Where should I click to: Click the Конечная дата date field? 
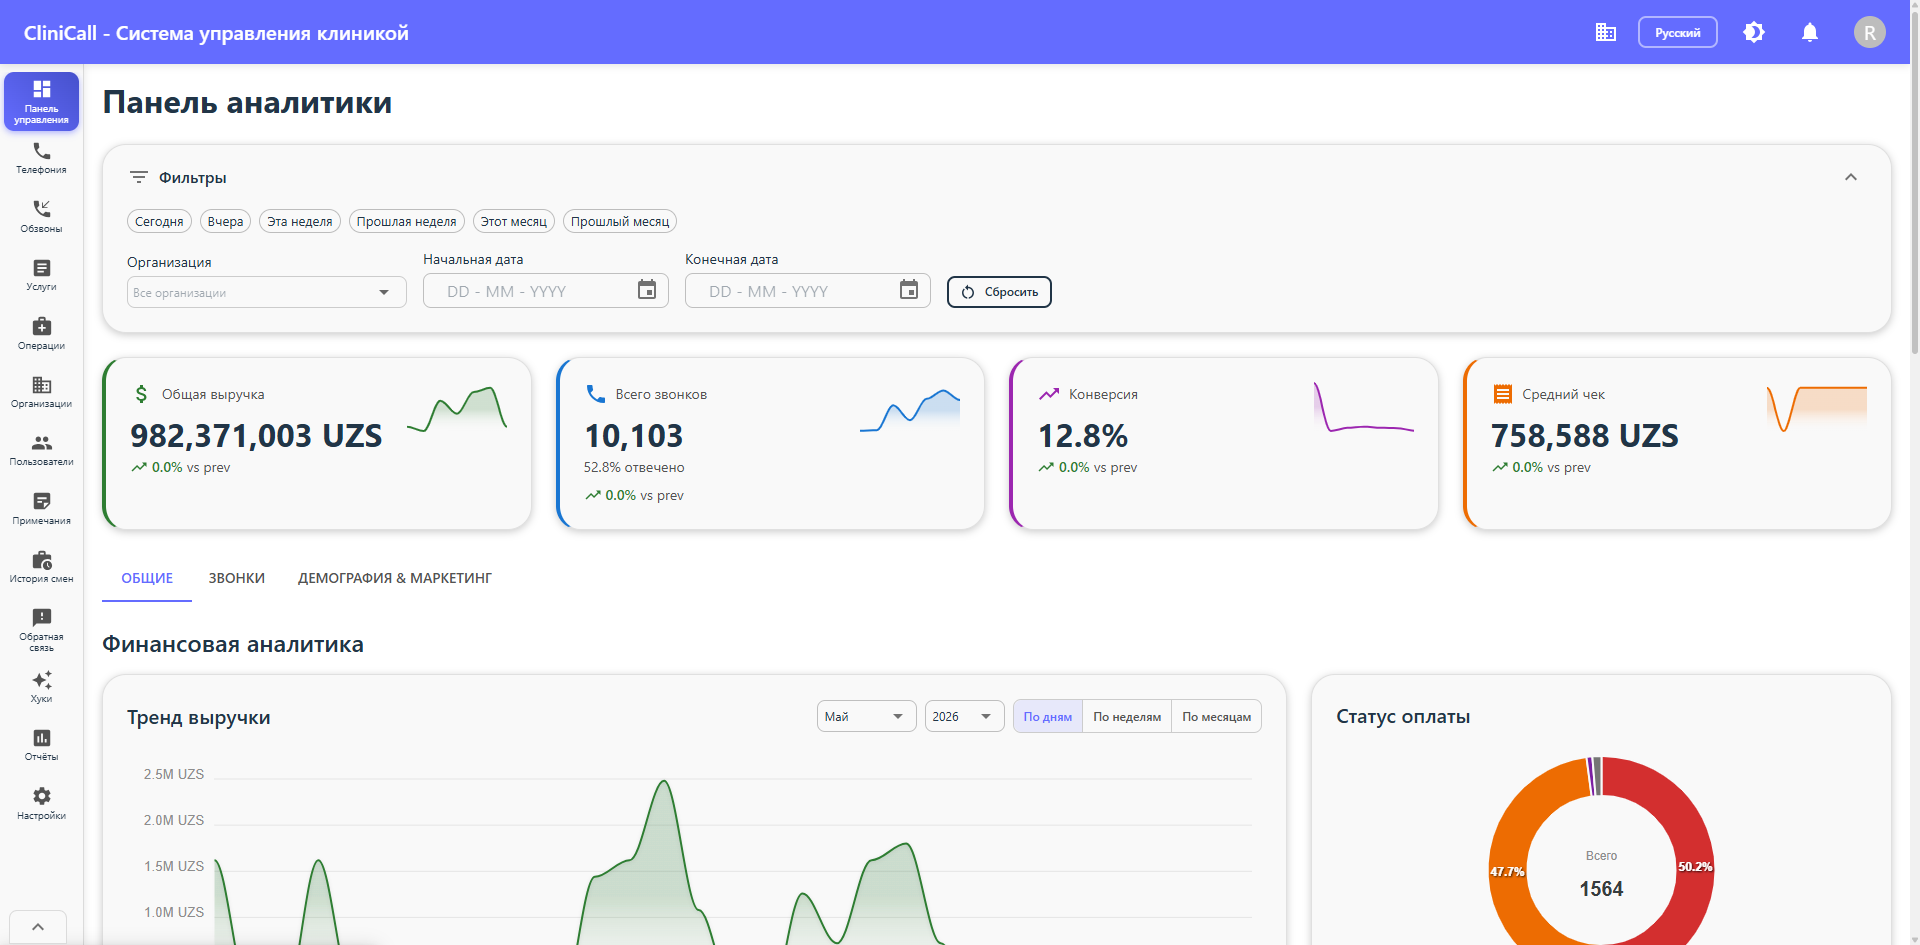pos(808,290)
